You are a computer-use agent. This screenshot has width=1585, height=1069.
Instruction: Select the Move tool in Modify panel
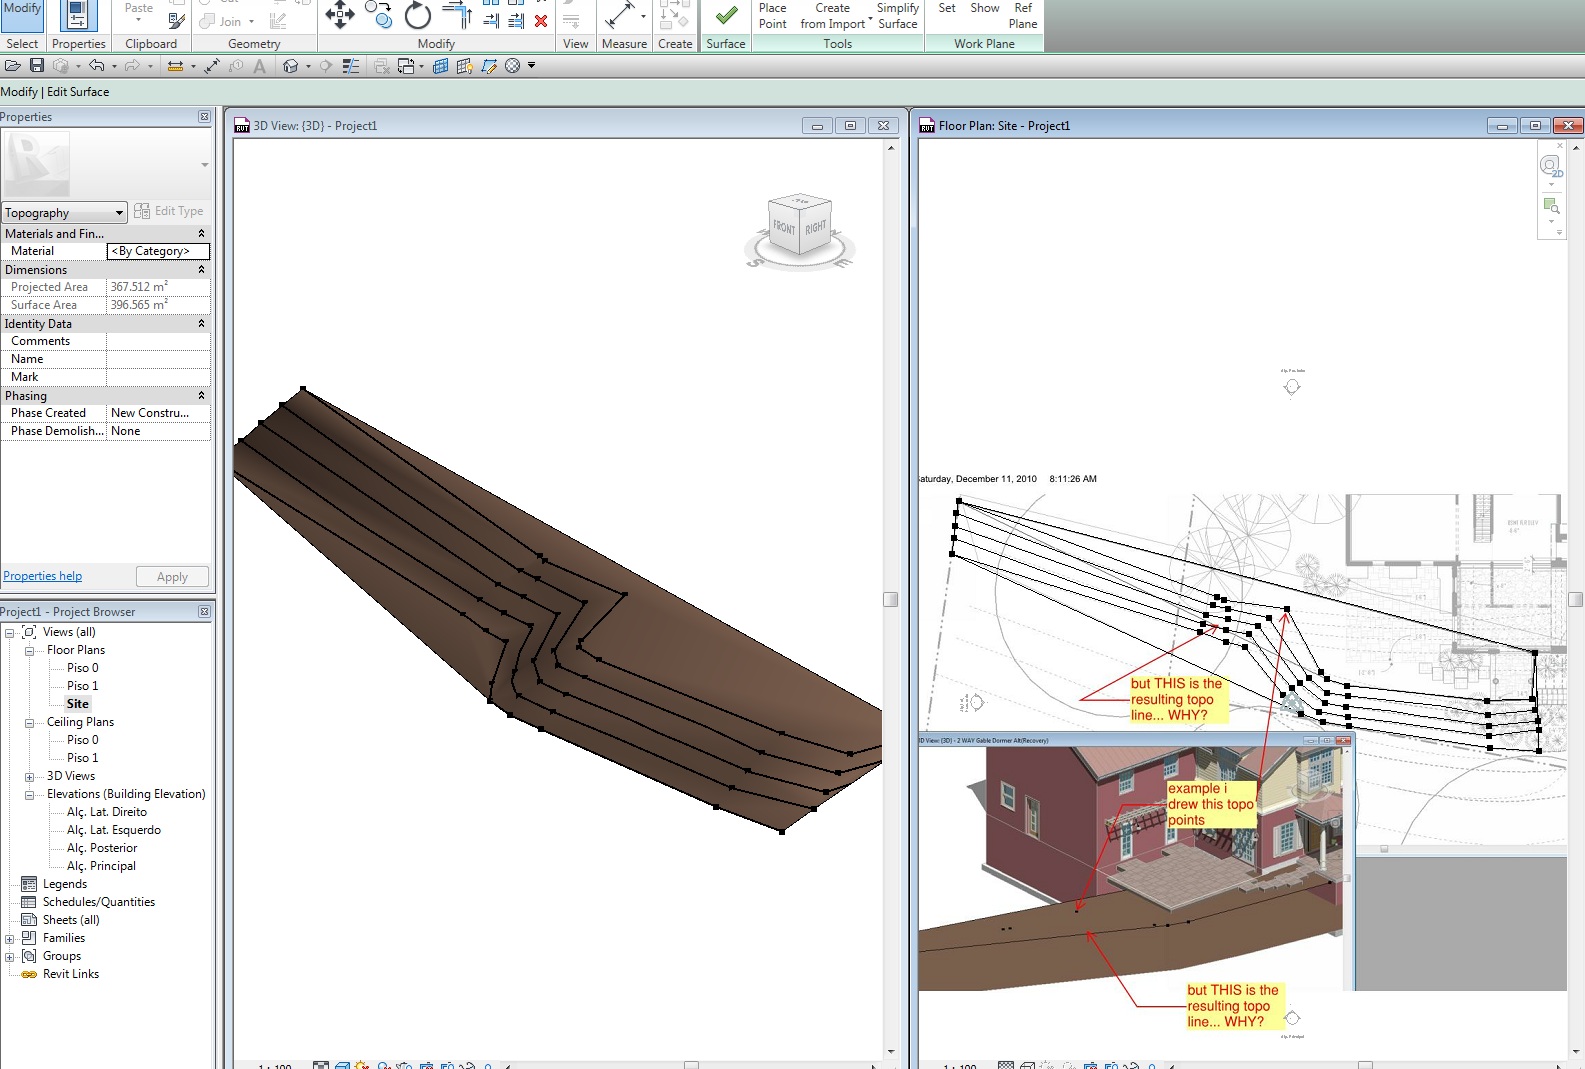[339, 15]
